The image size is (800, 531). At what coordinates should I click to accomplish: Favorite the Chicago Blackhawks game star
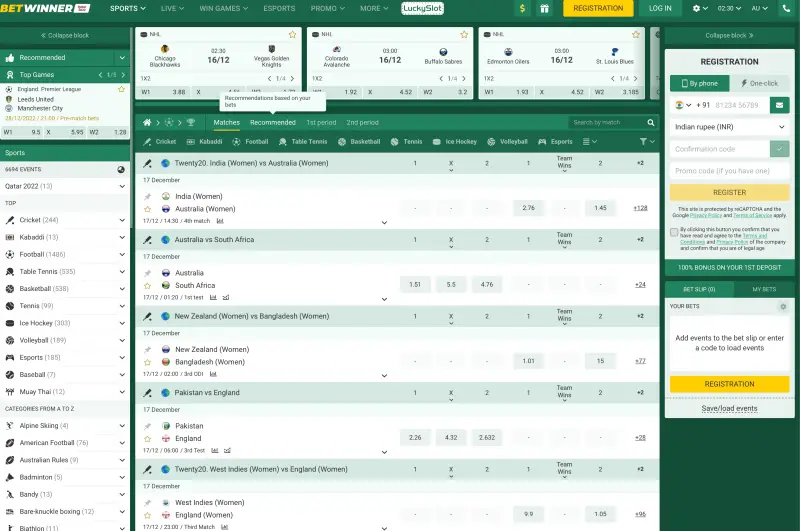click(x=292, y=35)
